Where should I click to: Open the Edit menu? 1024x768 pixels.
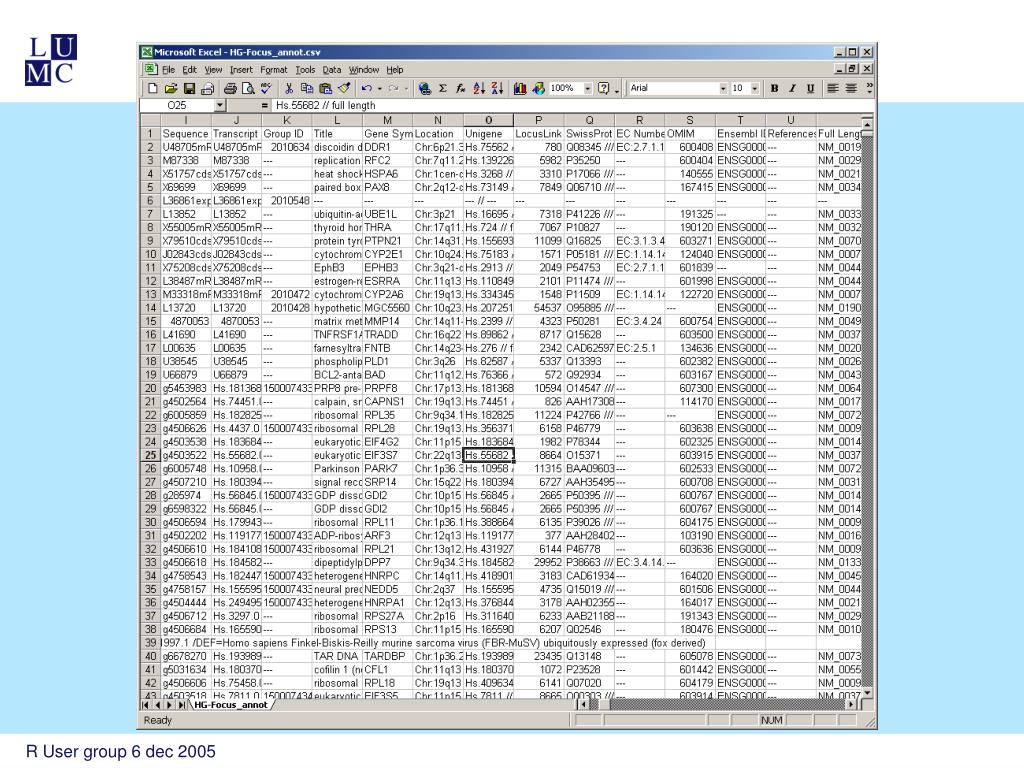tap(189, 70)
